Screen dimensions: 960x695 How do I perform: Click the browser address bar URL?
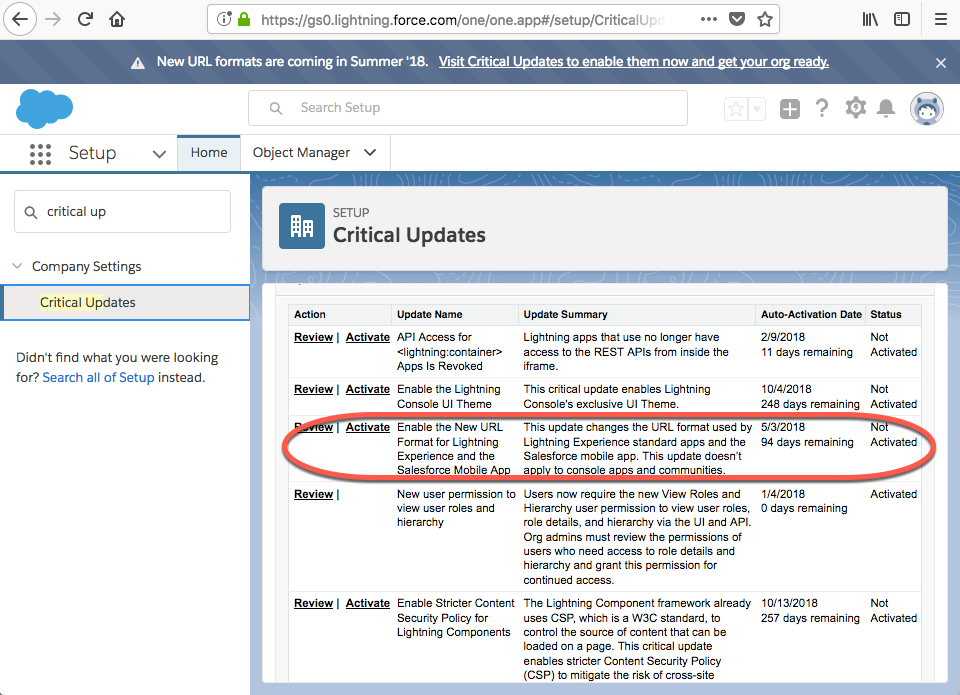point(462,20)
